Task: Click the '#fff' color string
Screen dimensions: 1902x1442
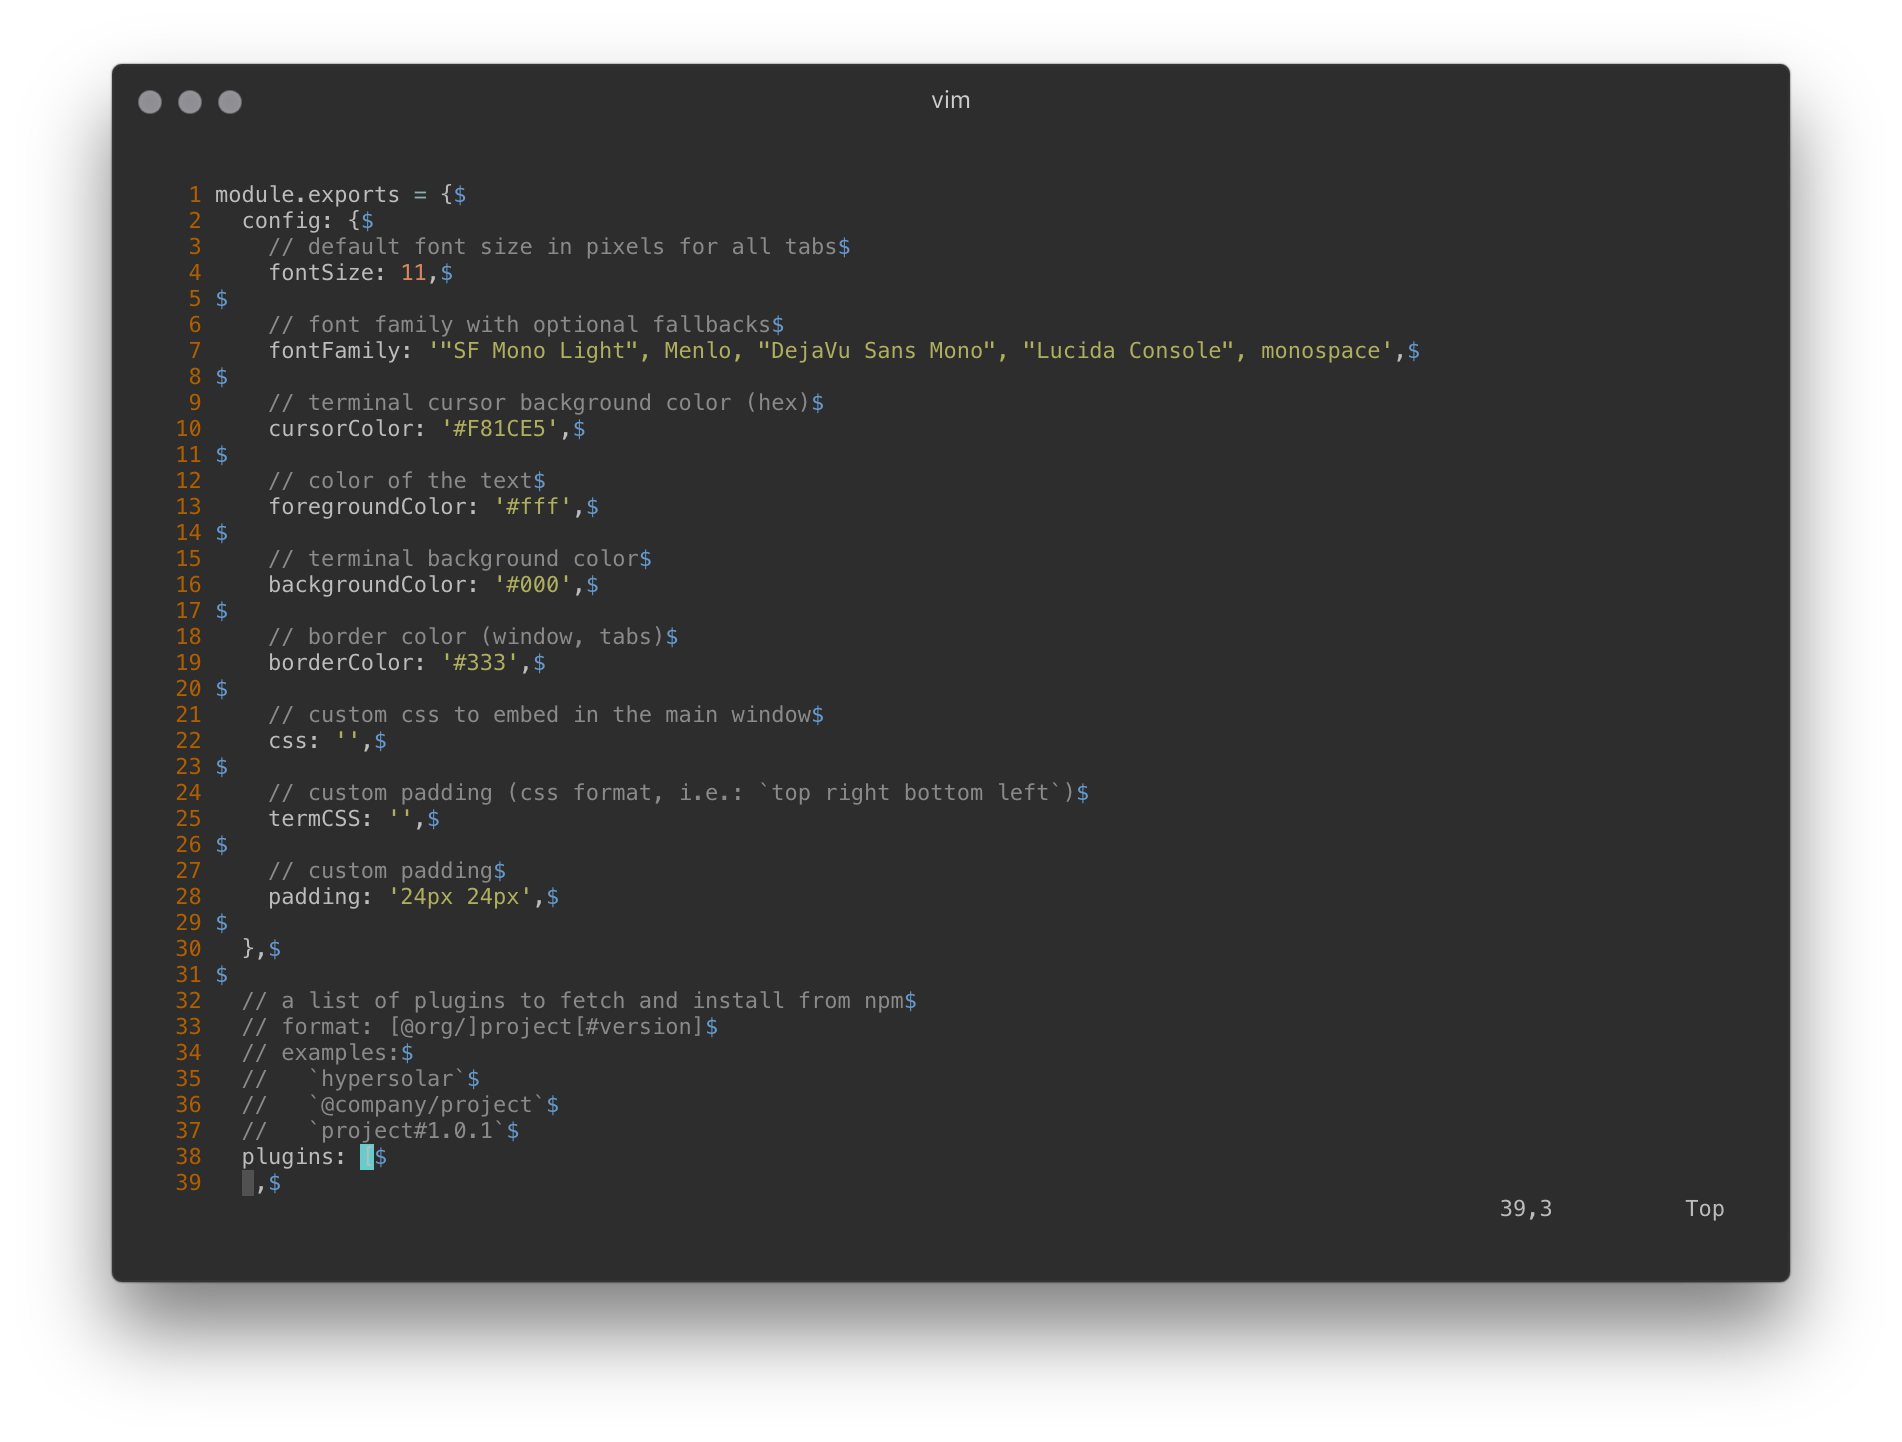Action: [x=532, y=507]
